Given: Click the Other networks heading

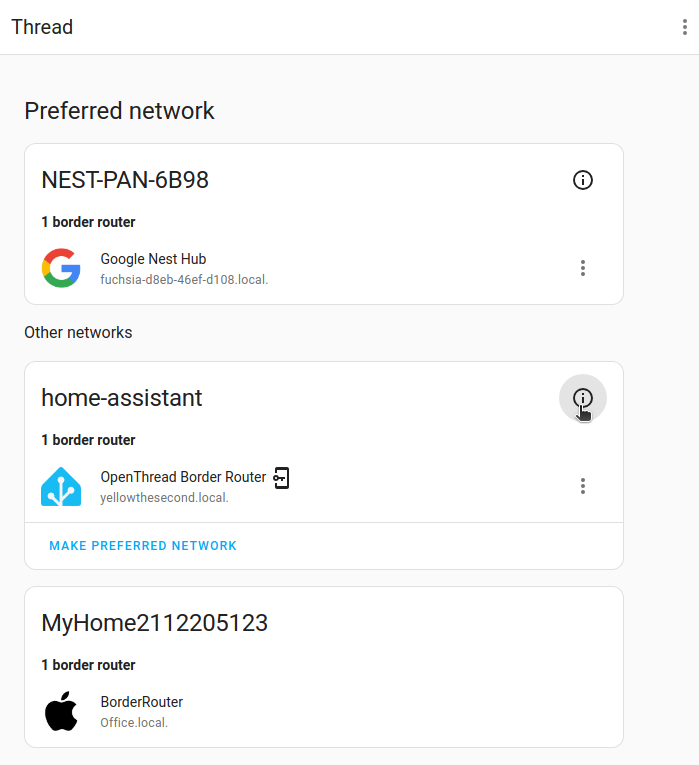Looking at the screenshot, I should (78, 332).
